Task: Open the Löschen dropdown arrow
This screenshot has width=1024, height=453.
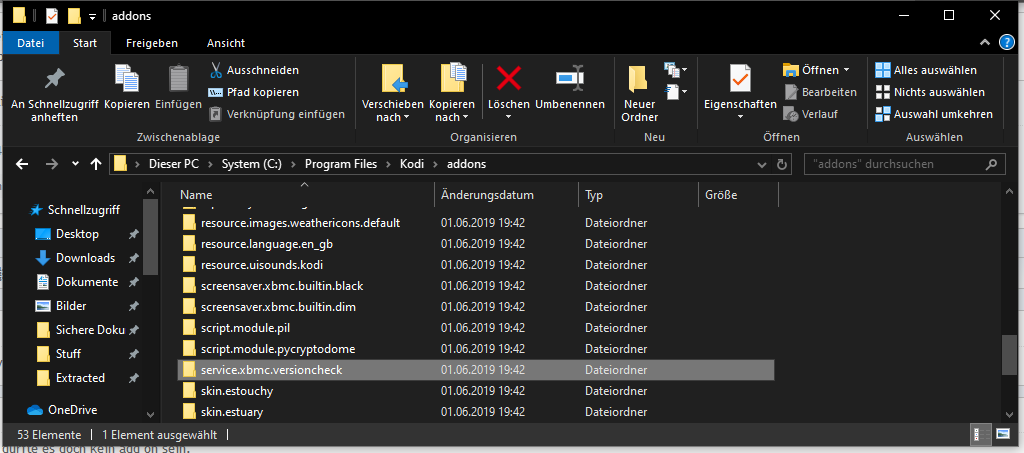Action: point(509,117)
